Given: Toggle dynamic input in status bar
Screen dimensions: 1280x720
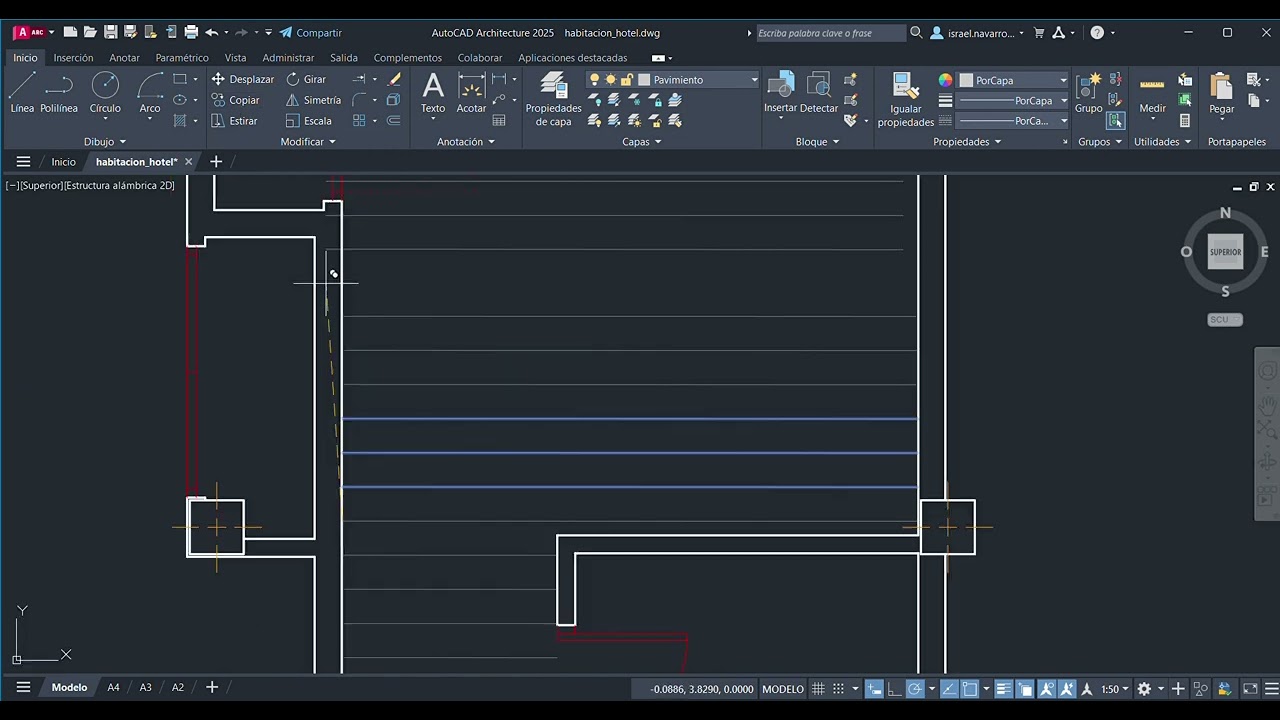Looking at the screenshot, I should [x=875, y=689].
